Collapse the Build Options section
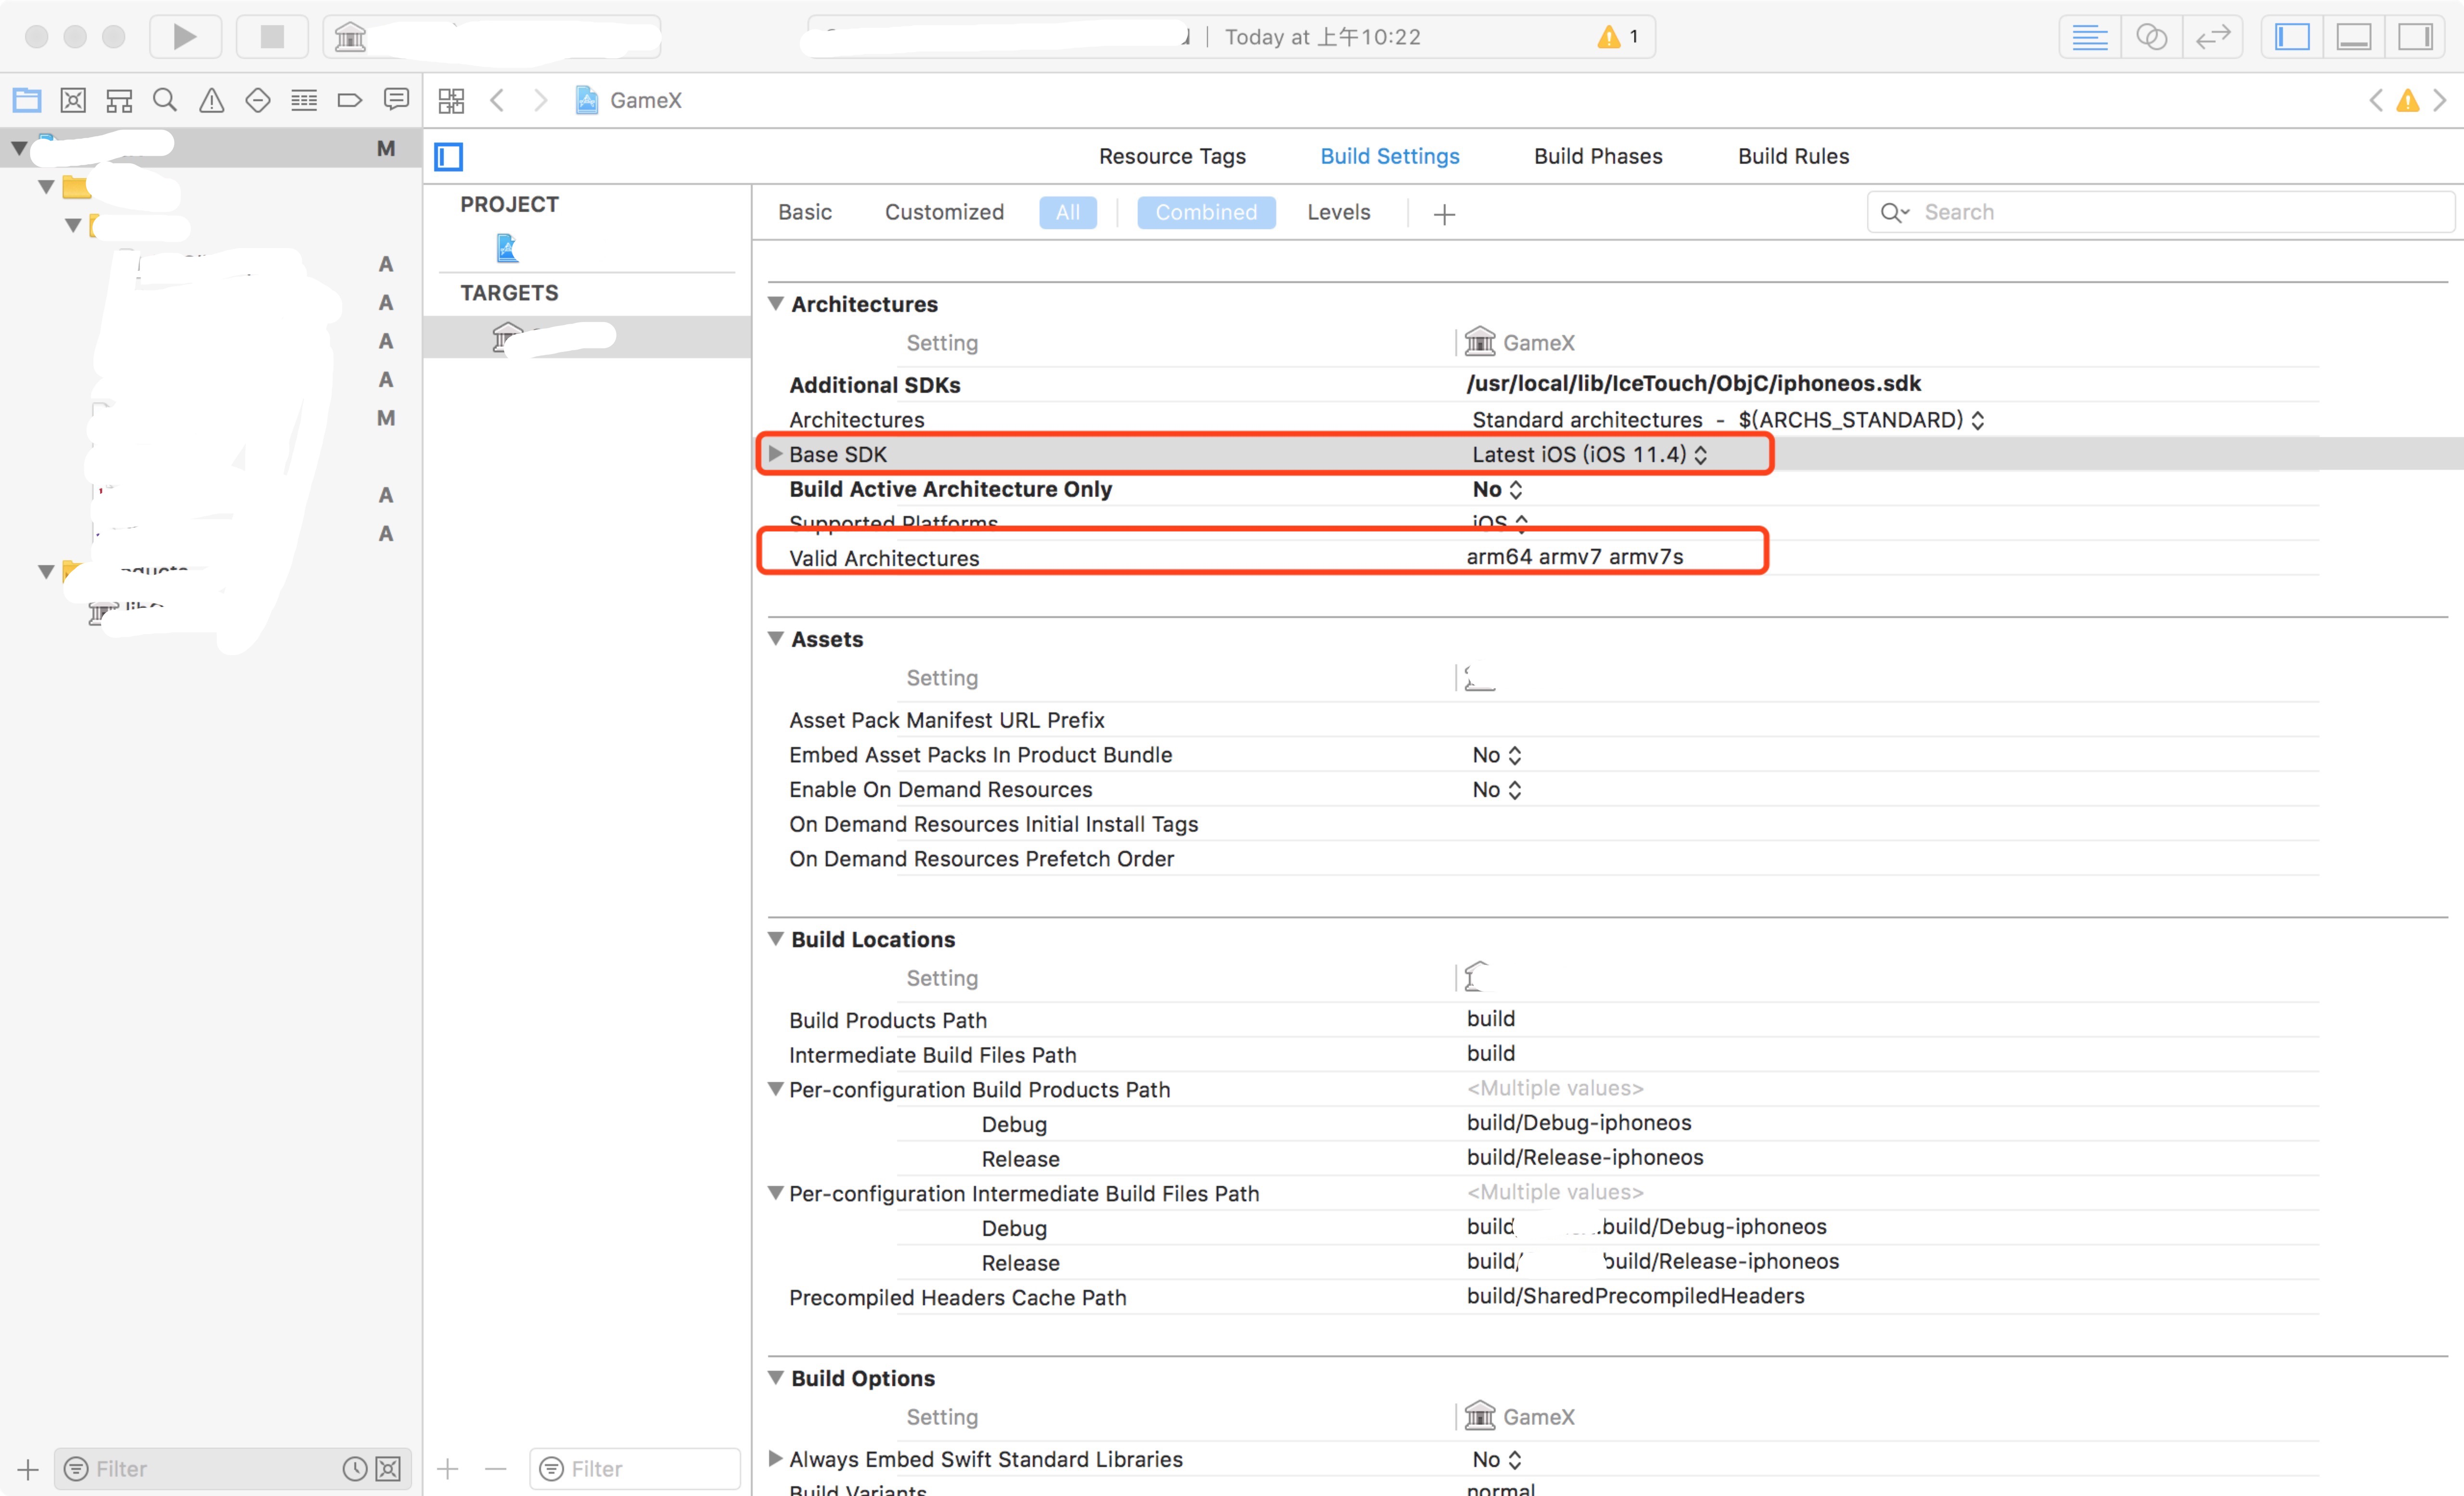 [x=775, y=1377]
